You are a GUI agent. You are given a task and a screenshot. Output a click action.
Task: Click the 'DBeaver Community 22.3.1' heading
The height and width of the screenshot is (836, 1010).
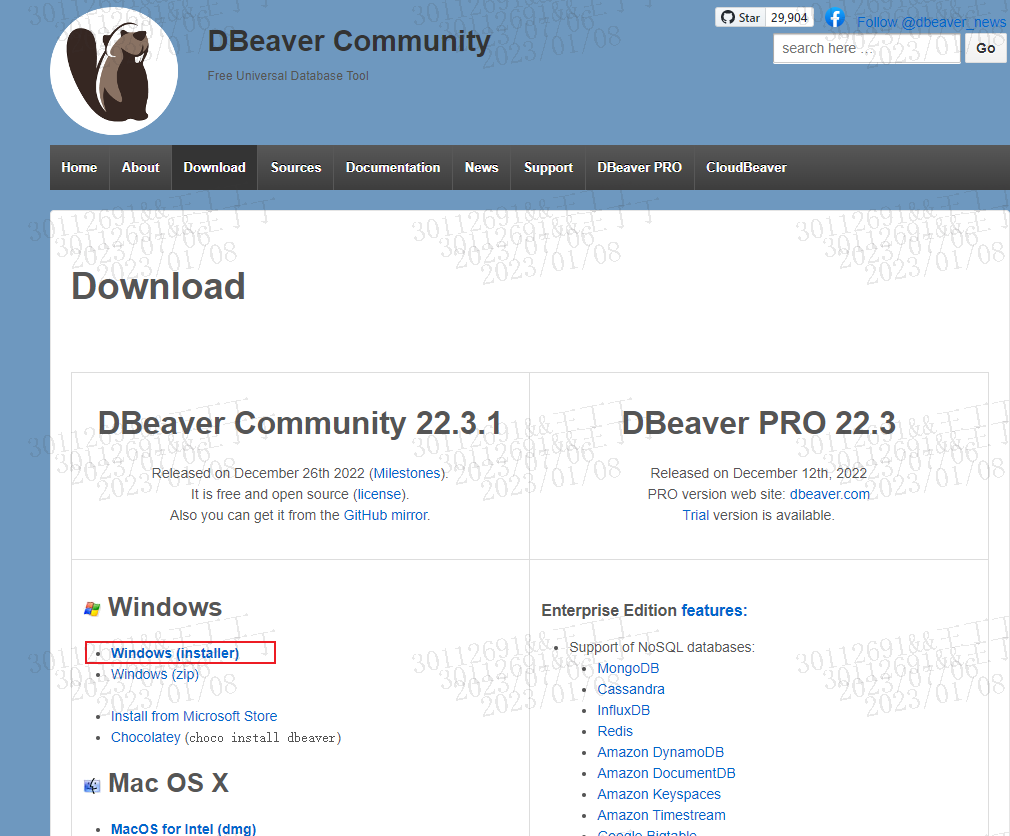(300, 423)
